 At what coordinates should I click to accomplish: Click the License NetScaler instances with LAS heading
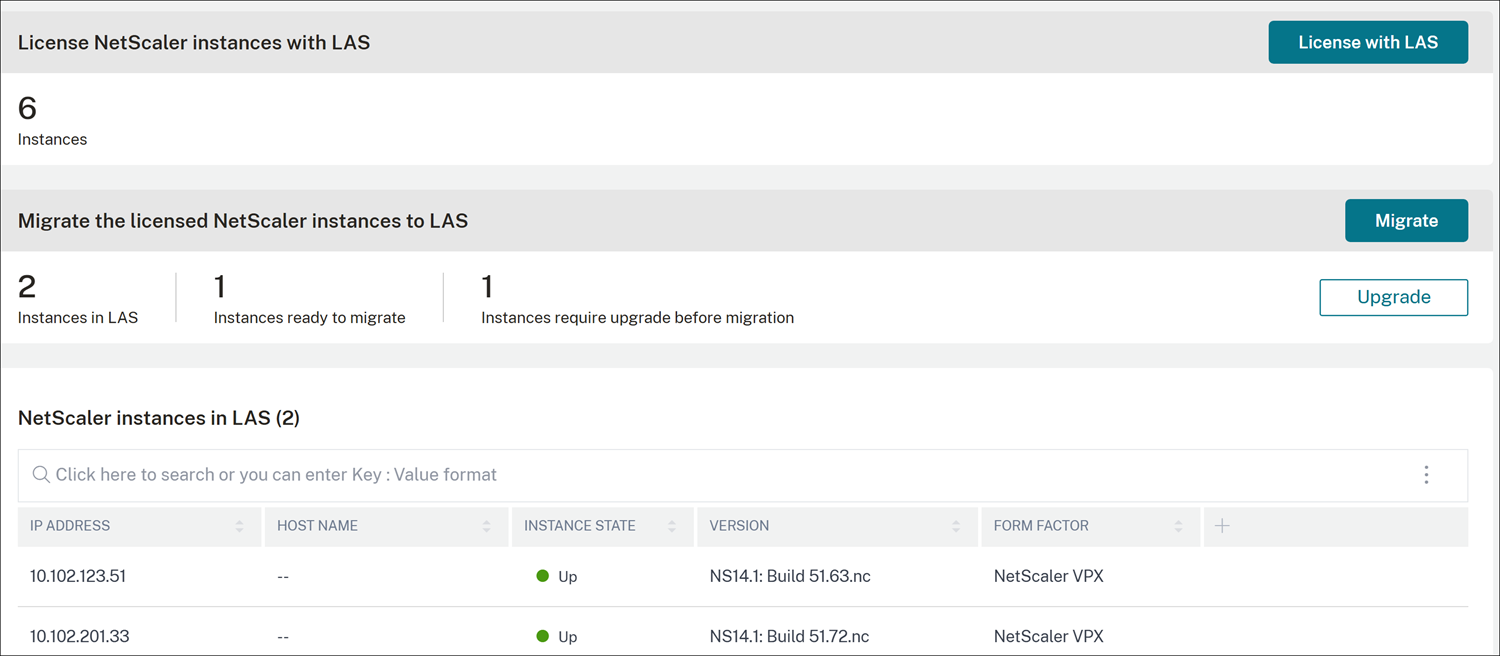point(194,43)
